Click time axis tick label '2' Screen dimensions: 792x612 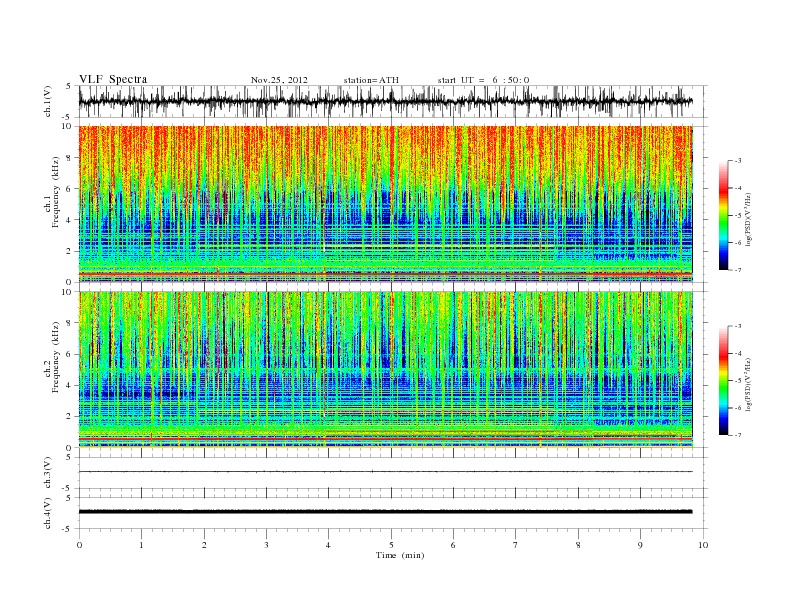(204, 545)
